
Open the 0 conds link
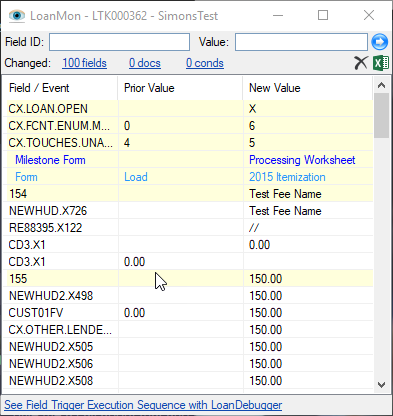coord(205,63)
